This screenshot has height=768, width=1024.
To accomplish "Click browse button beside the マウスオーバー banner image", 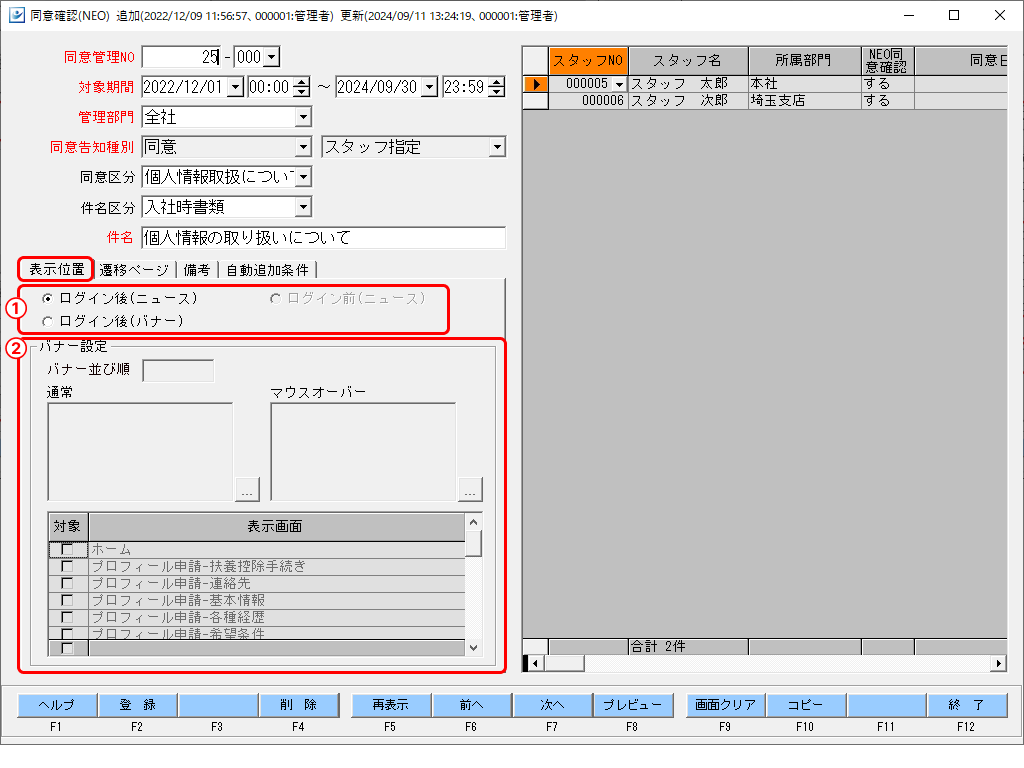I will pos(470,489).
